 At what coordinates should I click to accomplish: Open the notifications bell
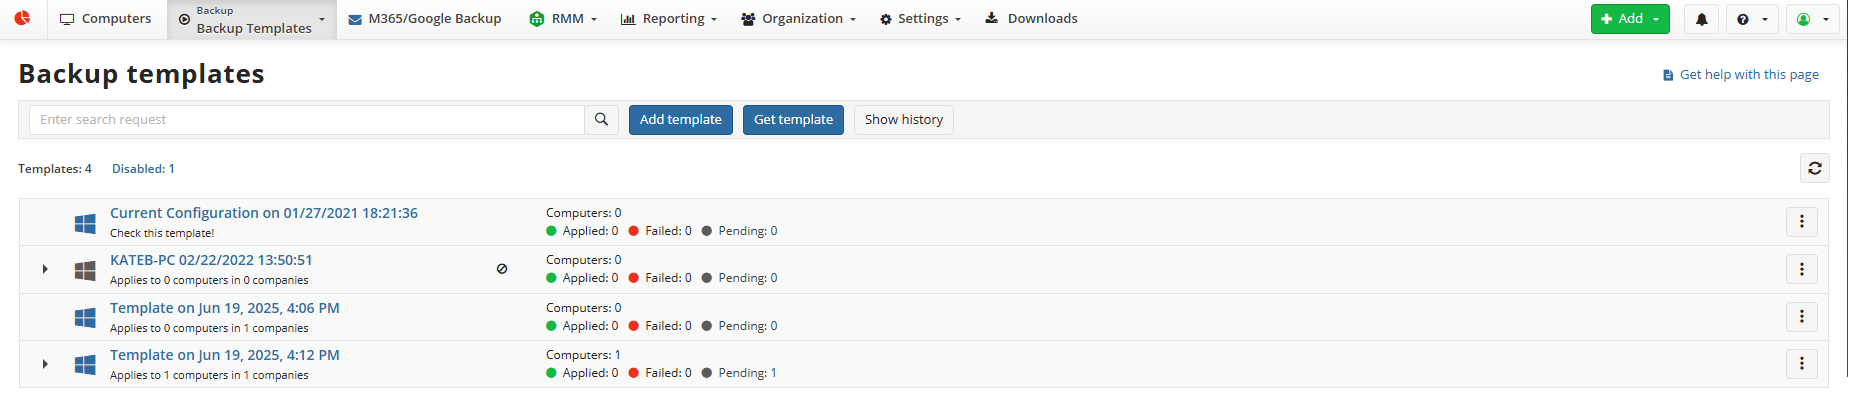(1701, 19)
